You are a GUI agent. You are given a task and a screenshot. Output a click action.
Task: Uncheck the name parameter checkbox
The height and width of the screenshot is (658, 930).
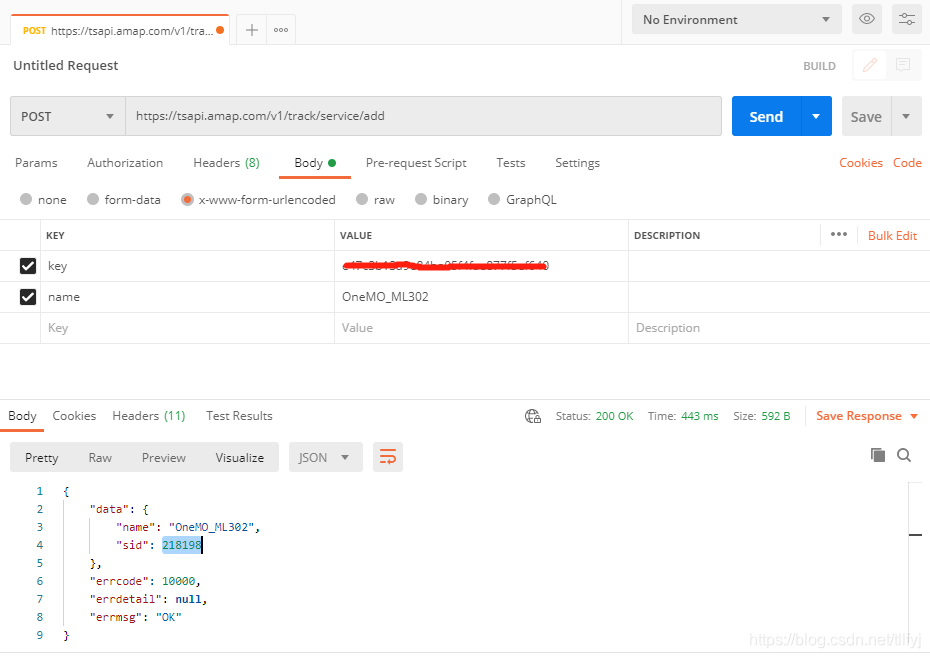28,297
